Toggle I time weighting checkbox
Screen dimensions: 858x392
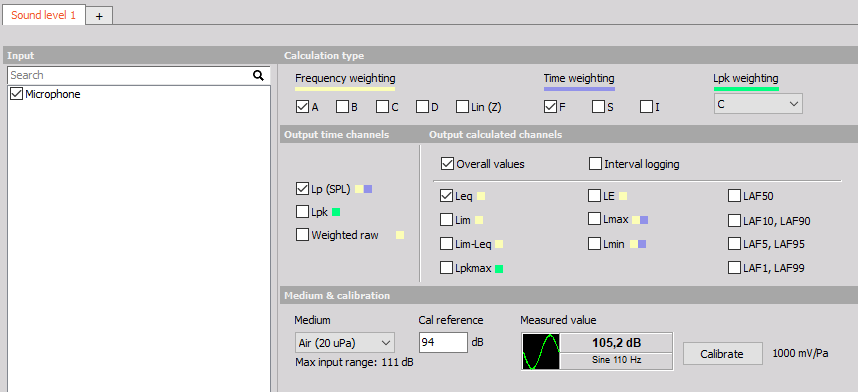646,107
